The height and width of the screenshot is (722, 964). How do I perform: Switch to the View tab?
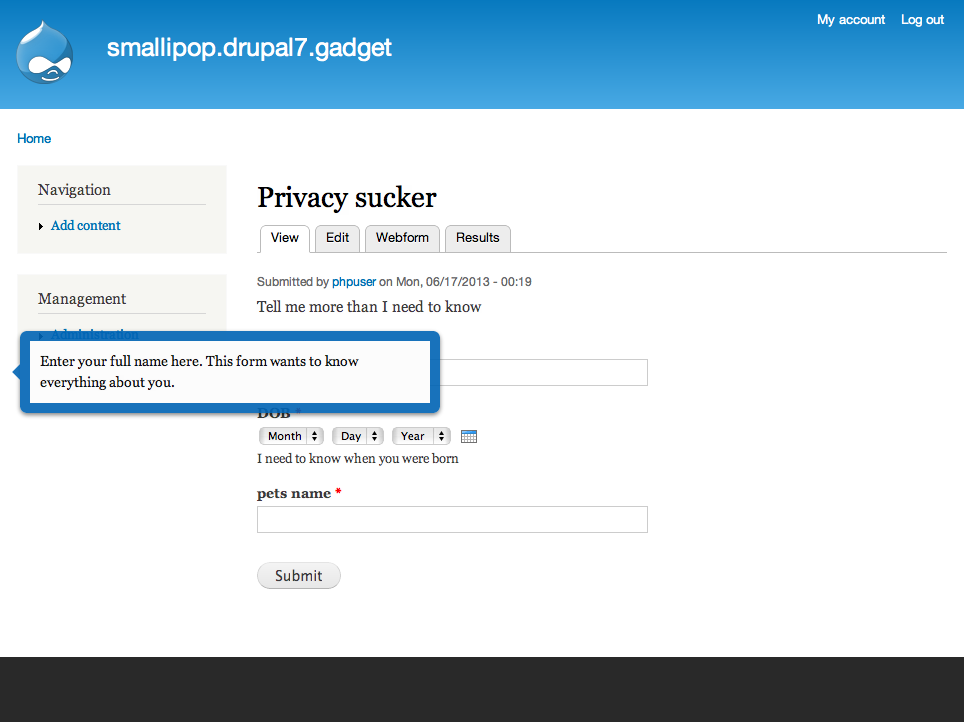click(x=285, y=238)
